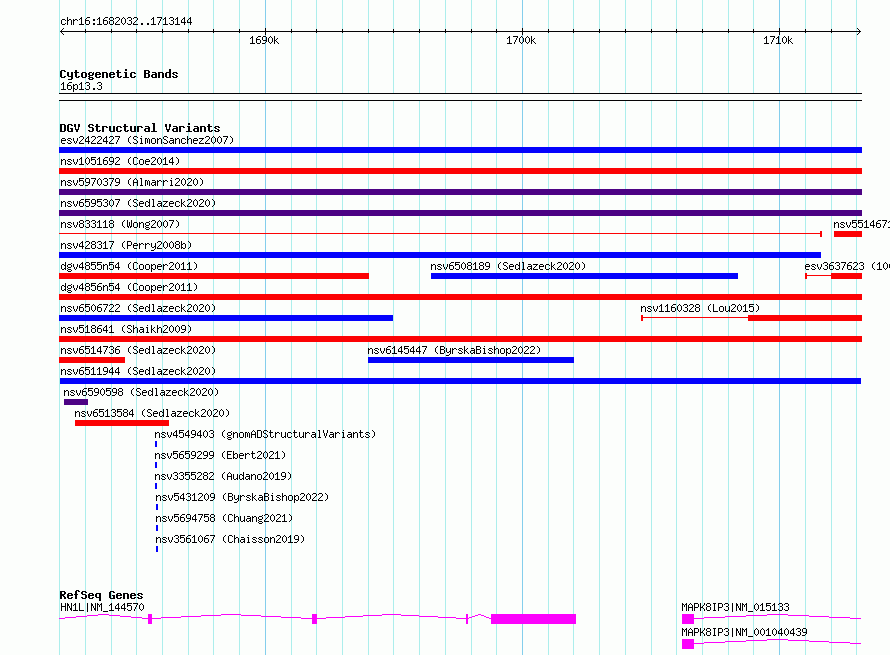Click the dgv4856n54 (Cooper2011) label
The width and height of the screenshot is (890, 655).
pos(129,287)
